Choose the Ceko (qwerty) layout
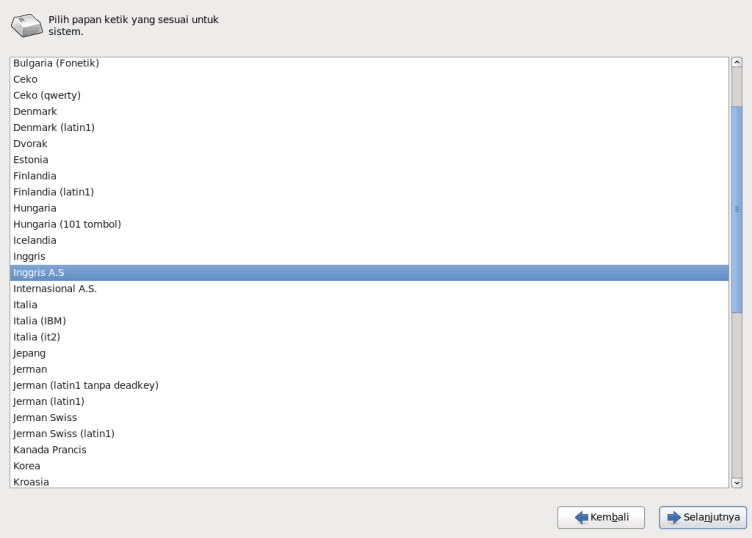The image size is (752, 538). coord(47,95)
